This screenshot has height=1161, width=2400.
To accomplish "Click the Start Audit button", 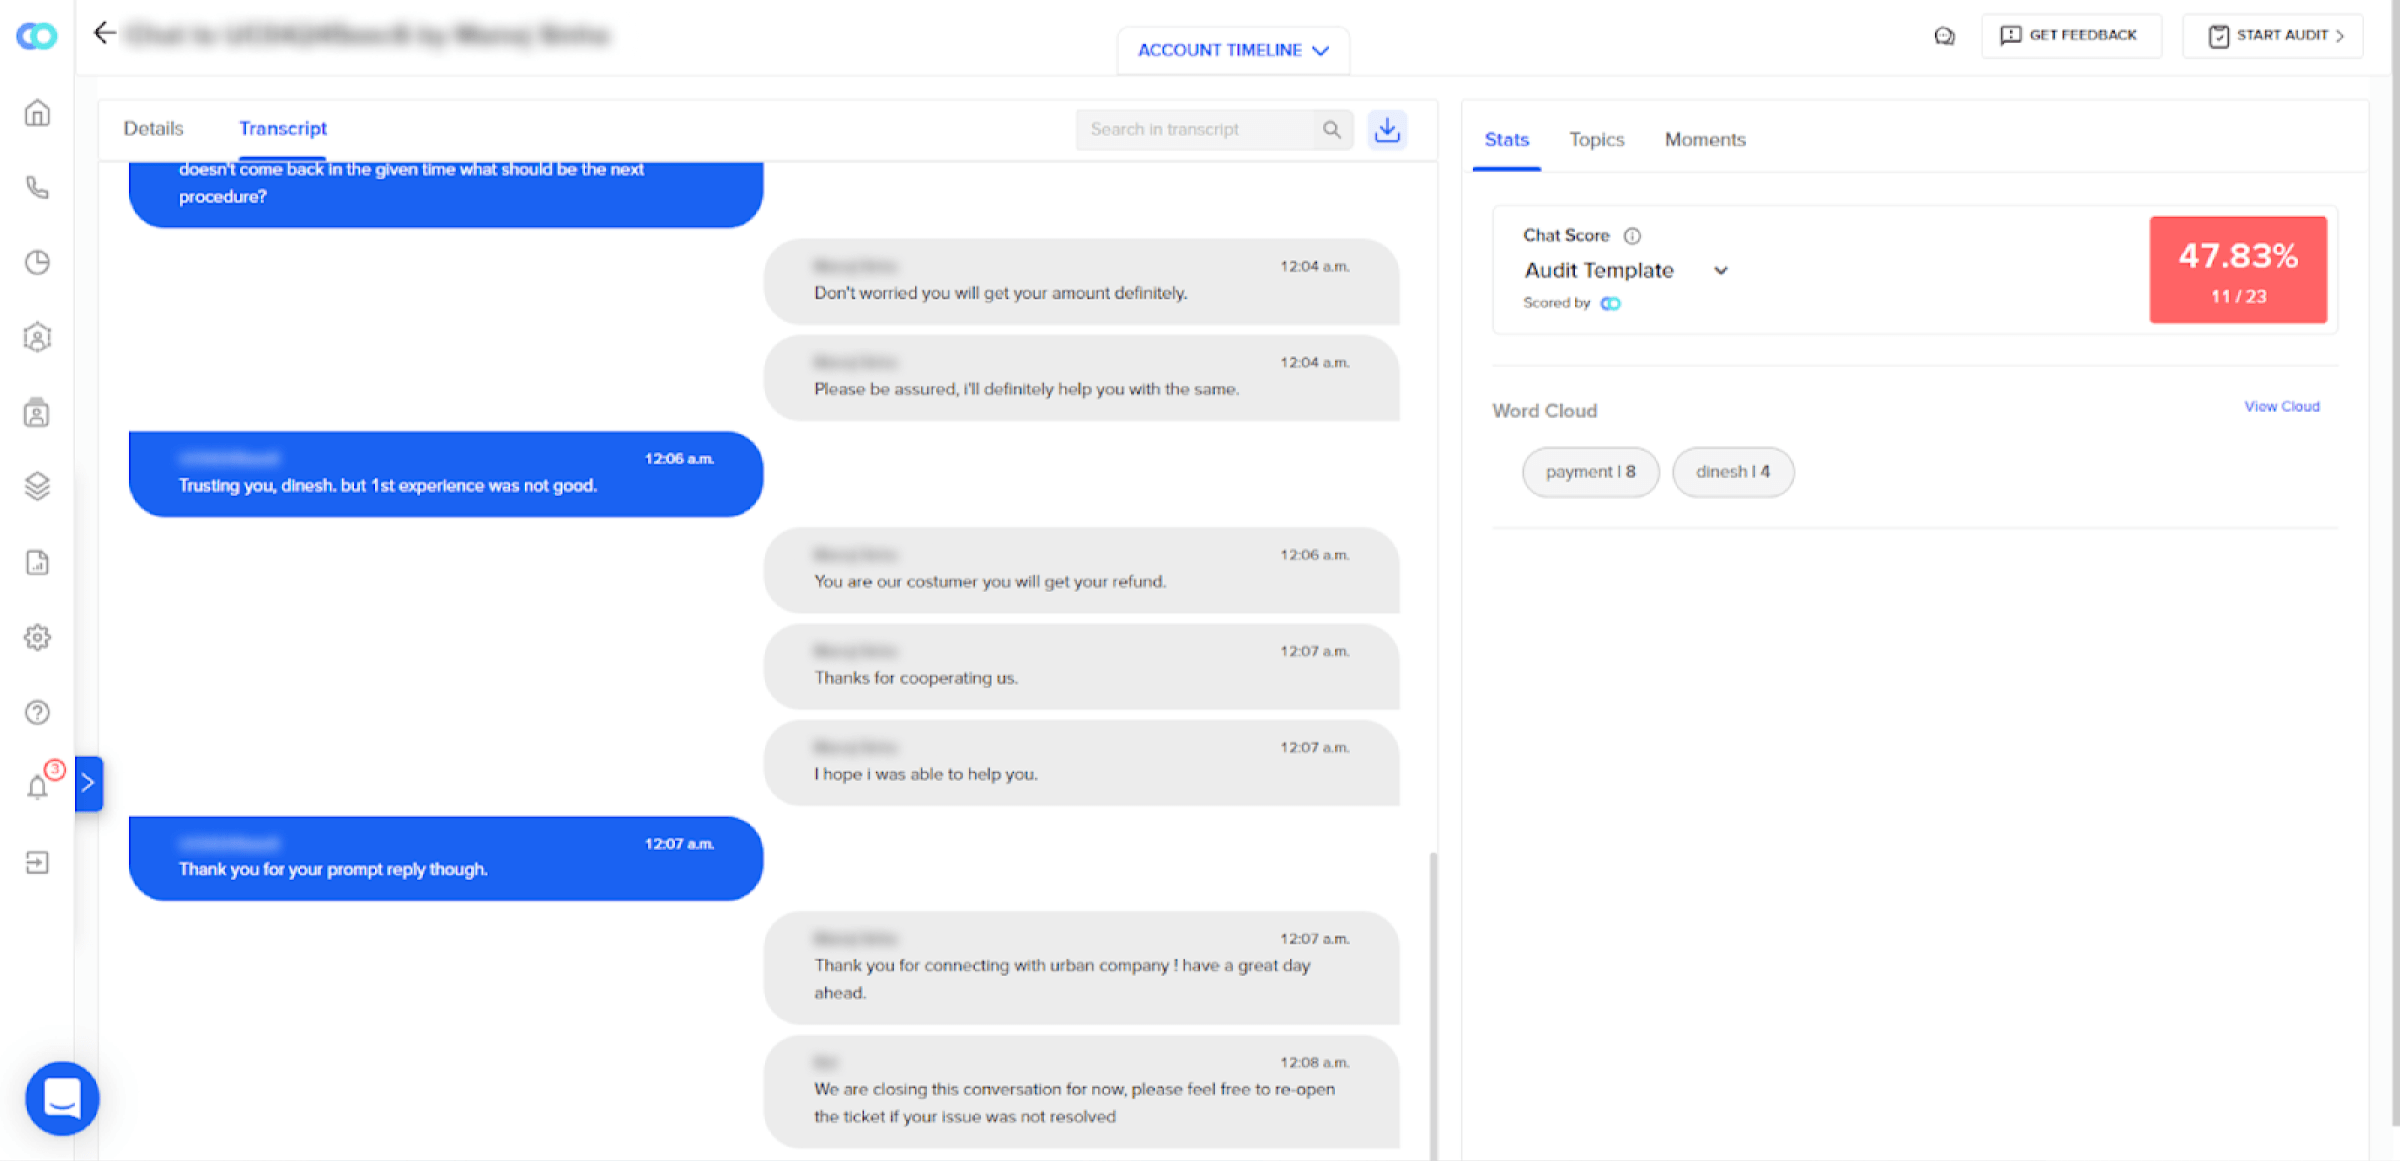I will 2272,35.
